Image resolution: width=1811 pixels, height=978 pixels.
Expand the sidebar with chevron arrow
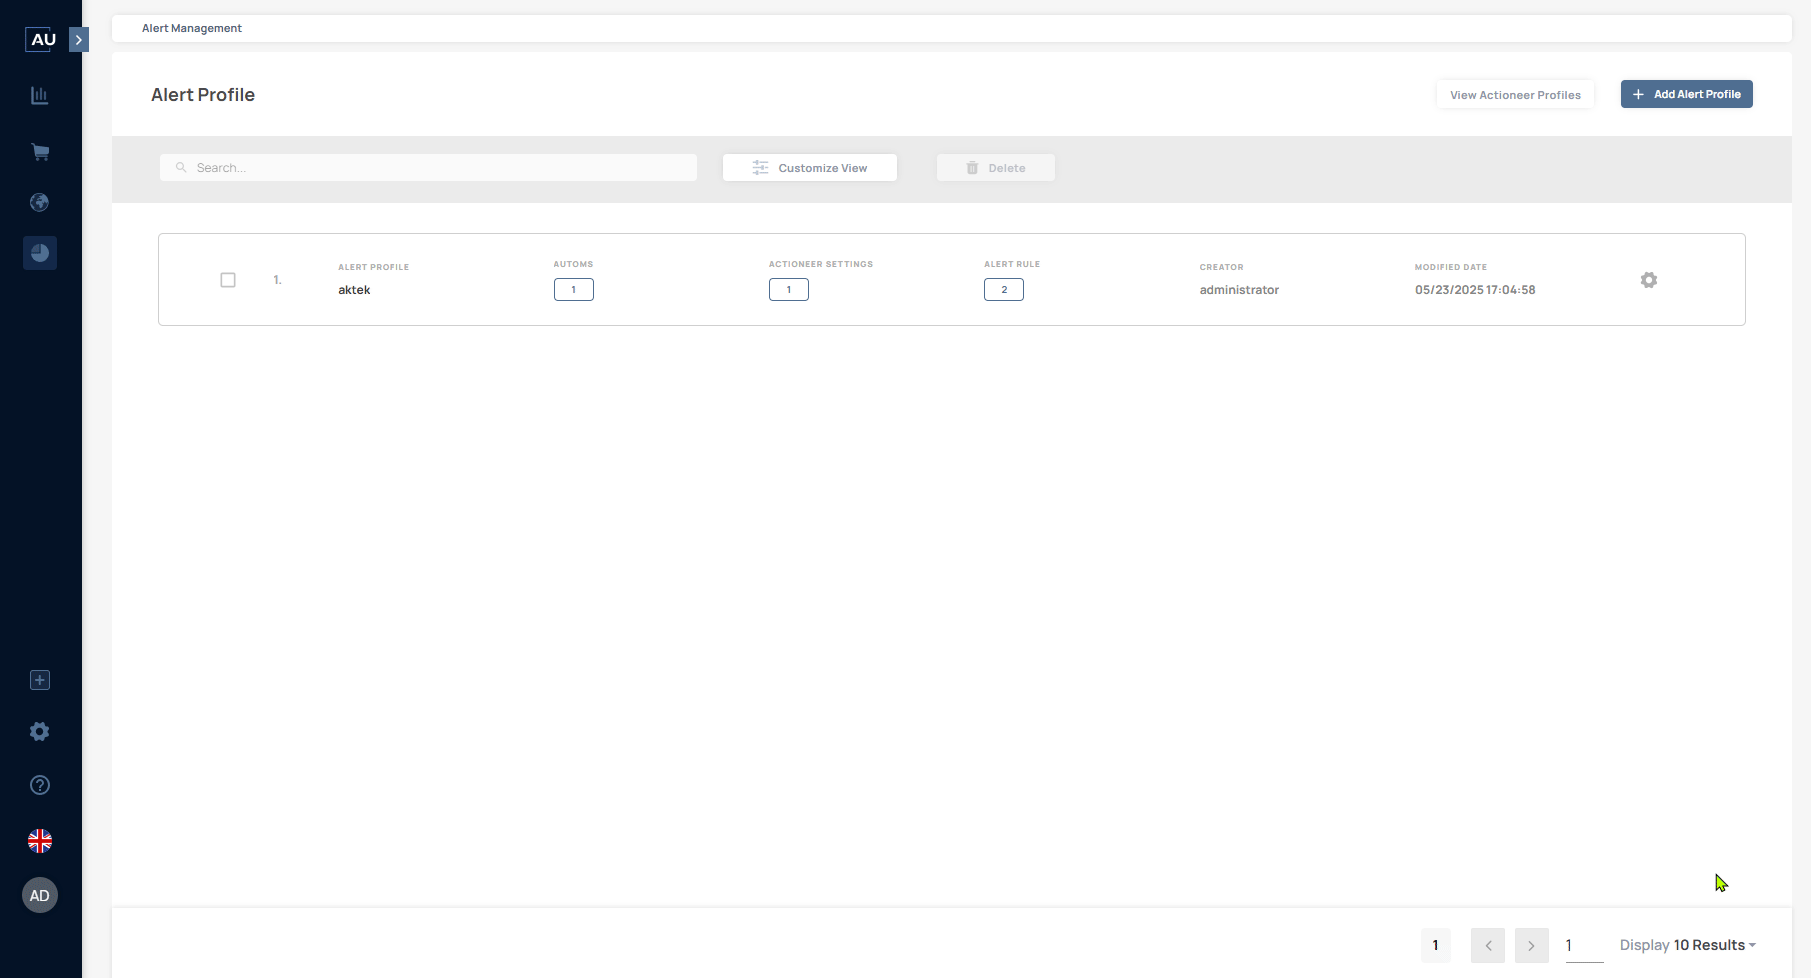(79, 40)
